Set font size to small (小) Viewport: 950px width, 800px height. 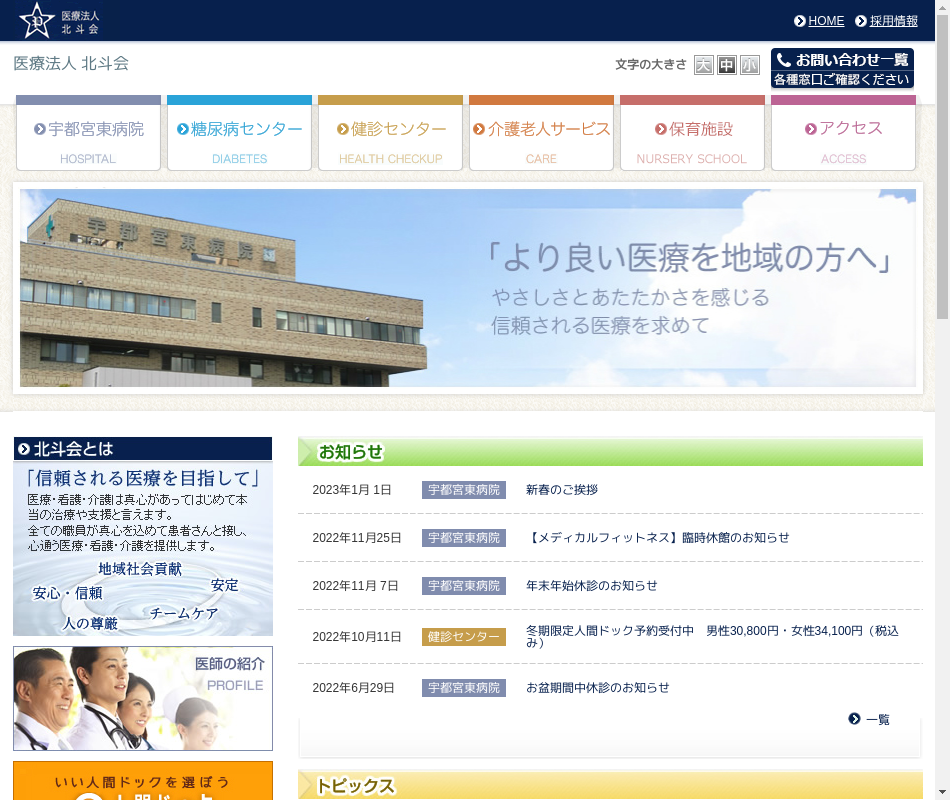coord(750,65)
